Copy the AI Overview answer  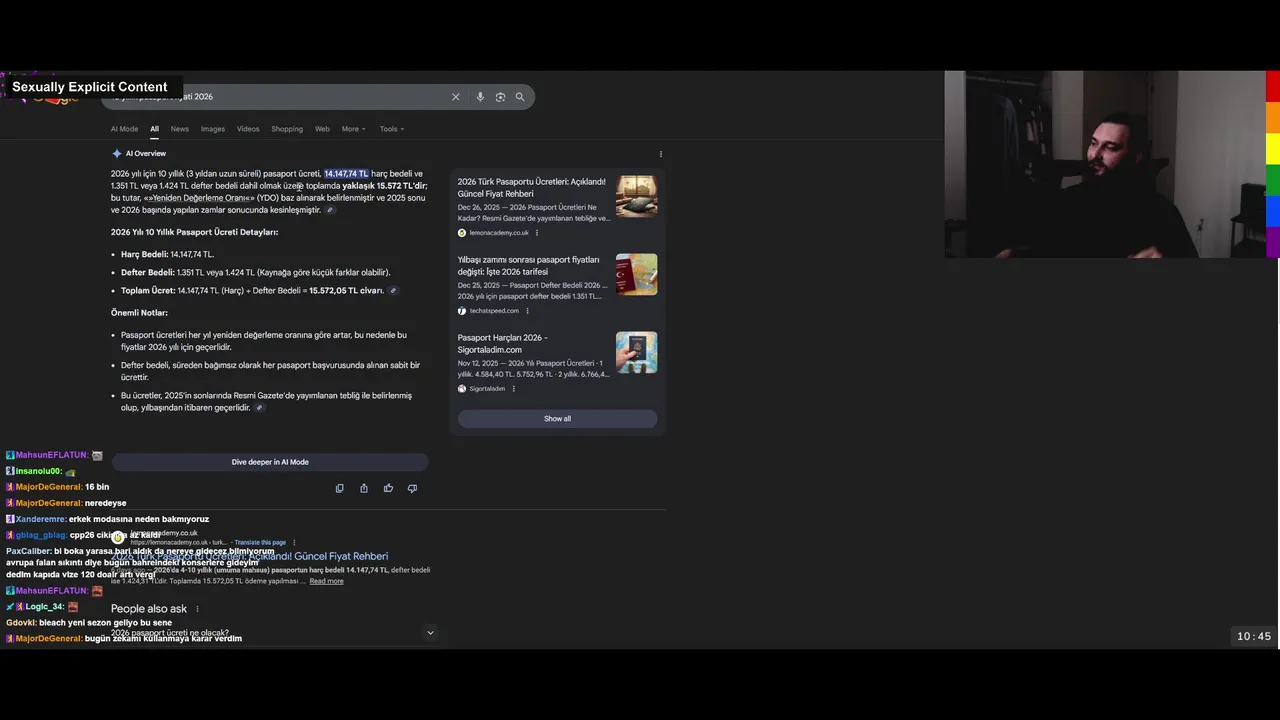340,488
